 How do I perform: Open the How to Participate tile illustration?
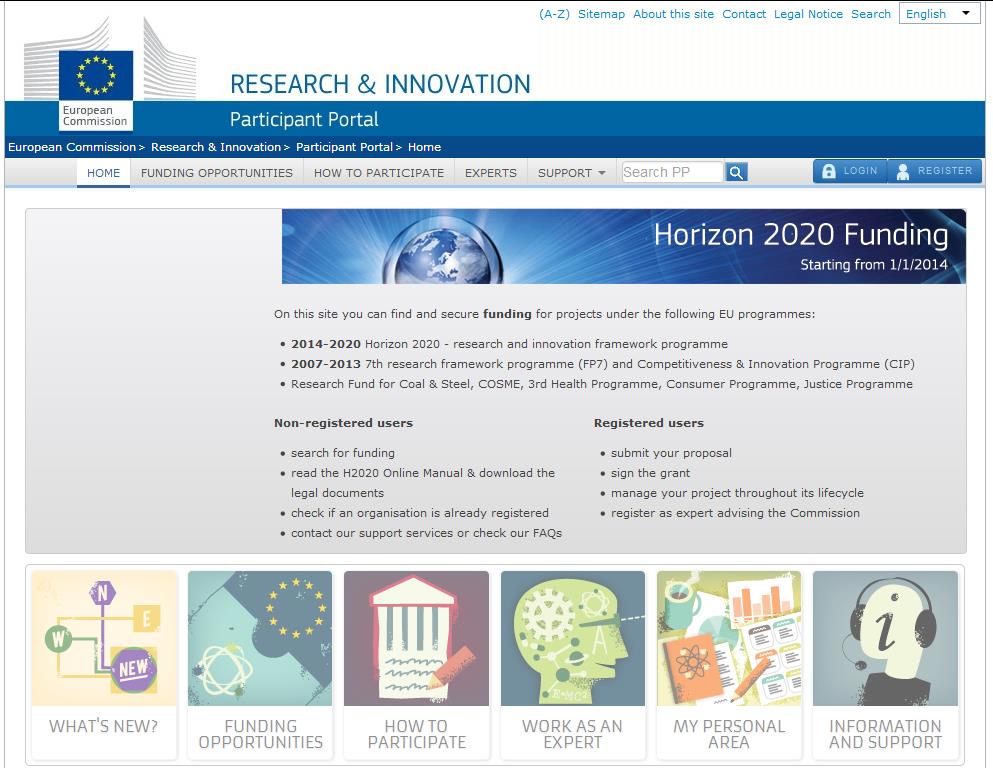pyautogui.click(x=417, y=638)
